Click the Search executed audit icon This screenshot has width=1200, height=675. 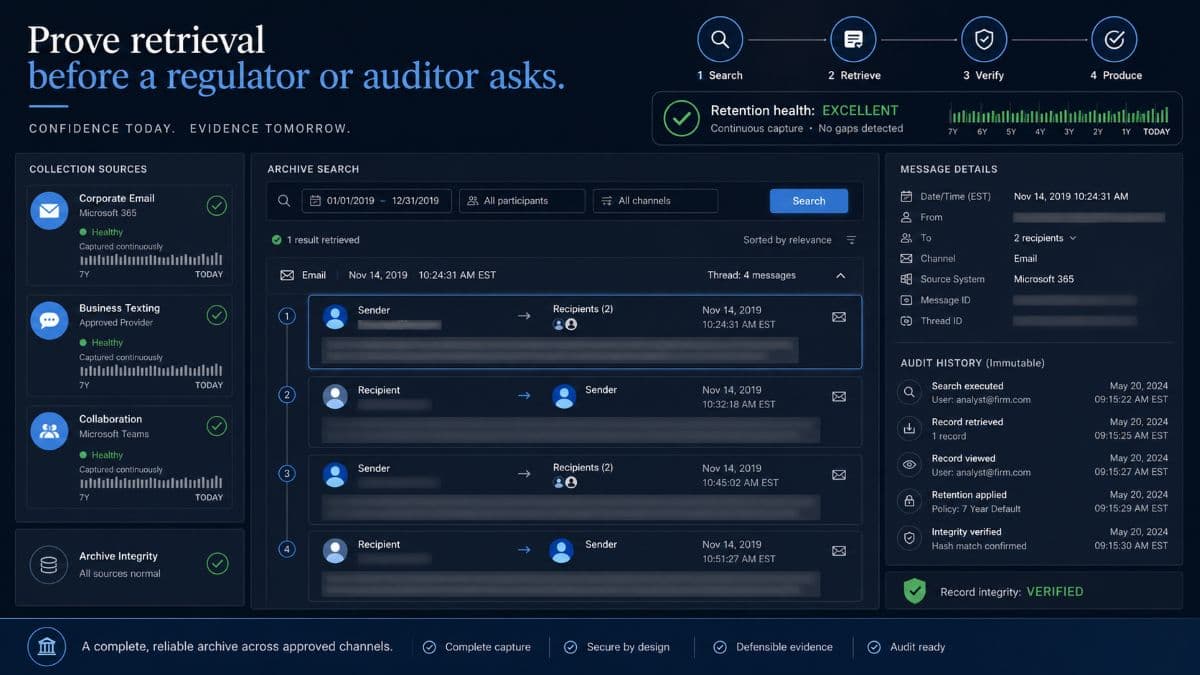(x=909, y=393)
